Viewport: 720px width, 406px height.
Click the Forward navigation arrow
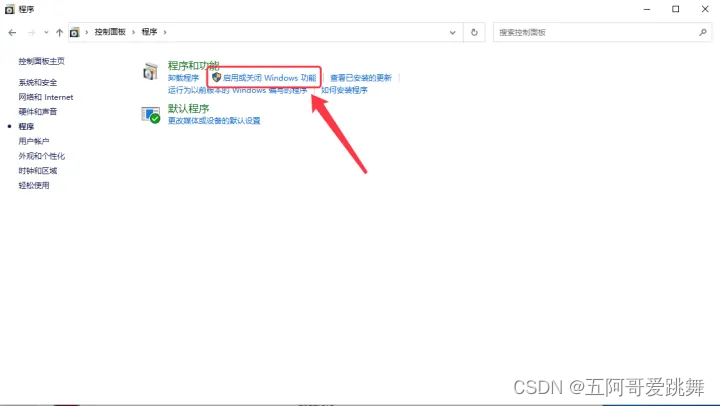pyautogui.click(x=31, y=32)
